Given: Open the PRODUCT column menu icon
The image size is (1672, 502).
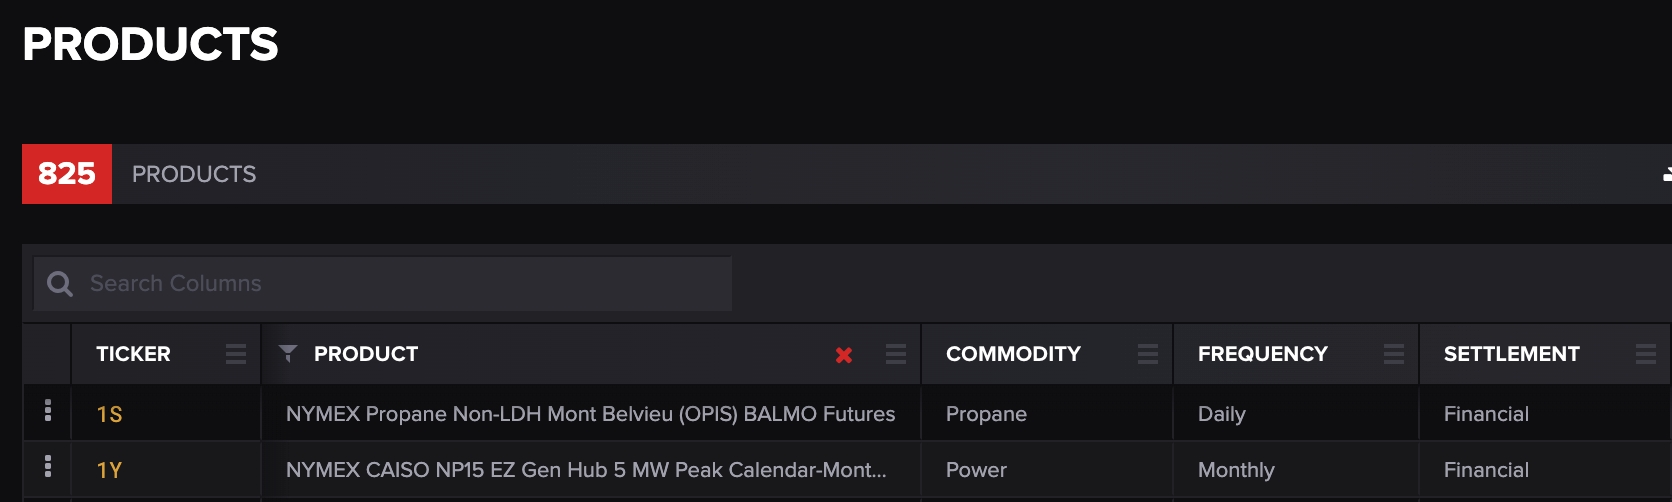Looking at the screenshot, I should tap(896, 354).
